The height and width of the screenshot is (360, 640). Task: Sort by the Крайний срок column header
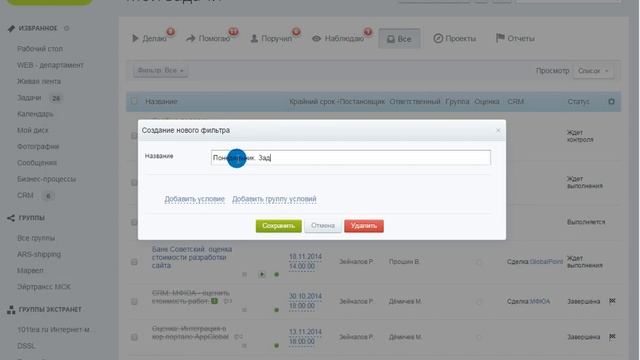[x=313, y=101]
